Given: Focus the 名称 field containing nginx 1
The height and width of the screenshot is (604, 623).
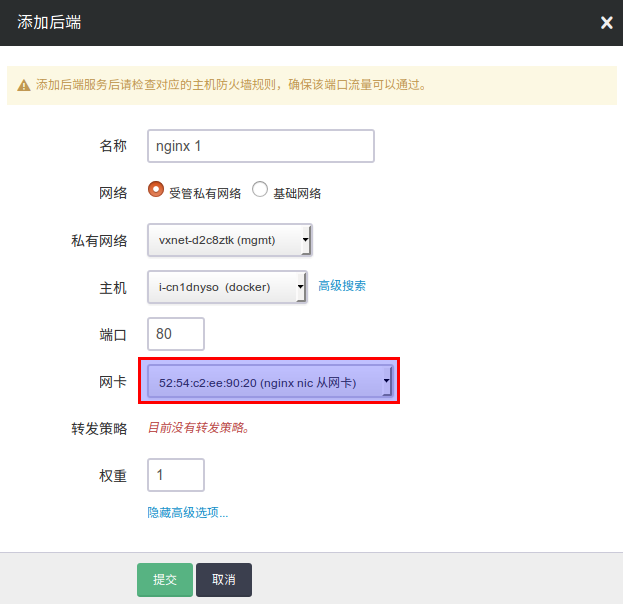Looking at the screenshot, I should tap(260, 146).
